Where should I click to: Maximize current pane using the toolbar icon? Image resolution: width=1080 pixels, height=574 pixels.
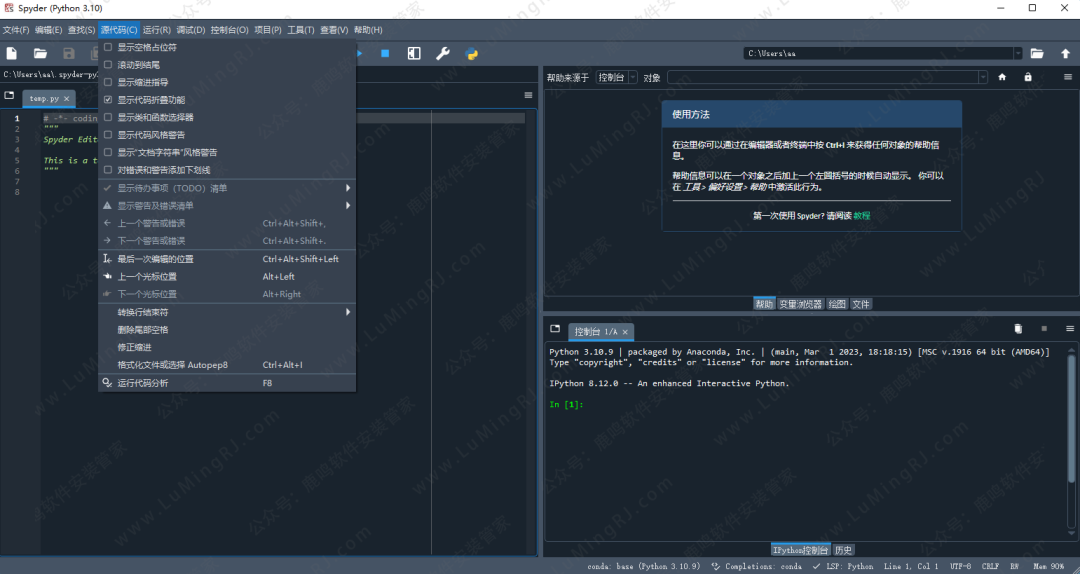pyautogui.click(x=414, y=53)
